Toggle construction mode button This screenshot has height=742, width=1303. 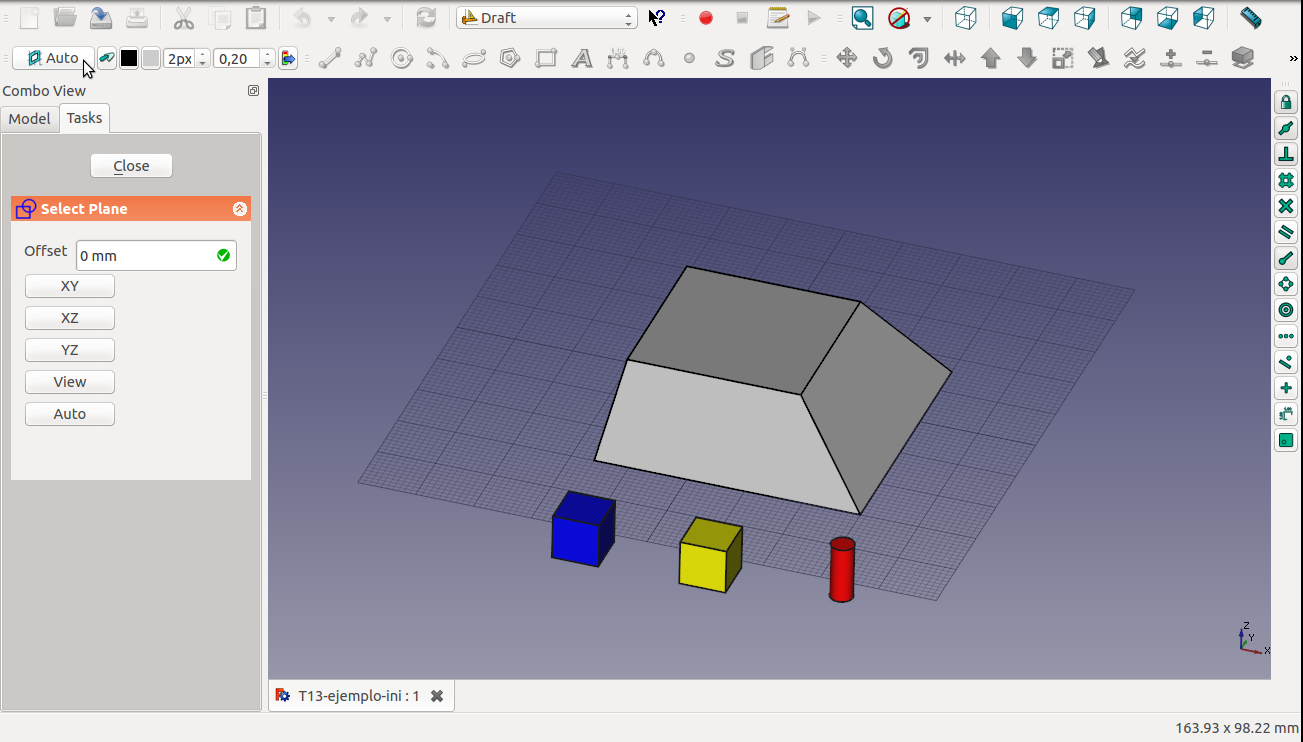tap(106, 59)
